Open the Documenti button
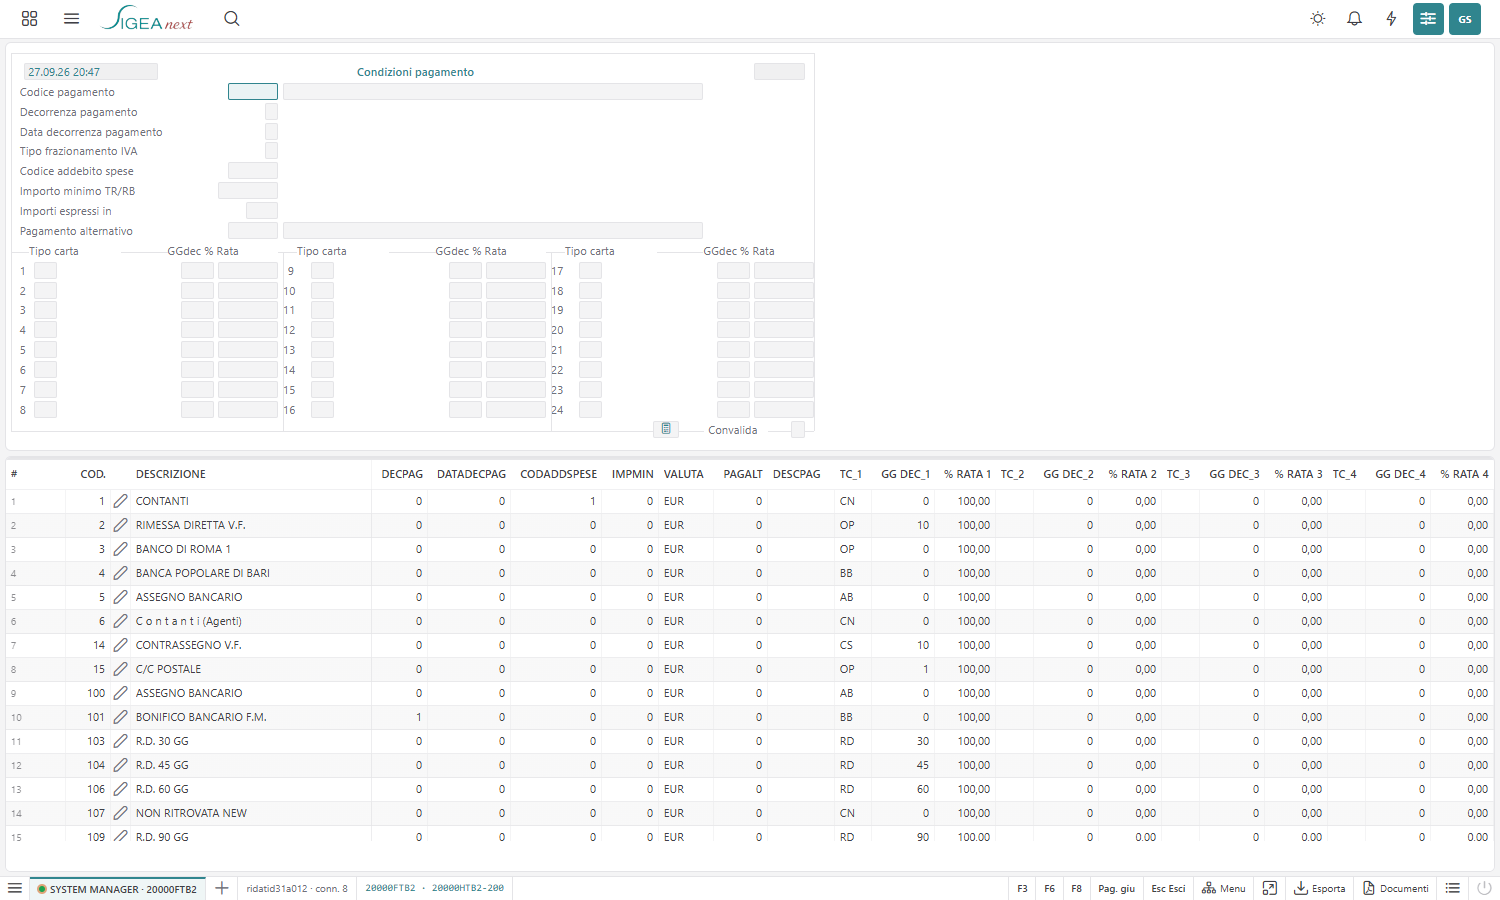This screenshot has height=900, width=1500. coord(1396,888)
